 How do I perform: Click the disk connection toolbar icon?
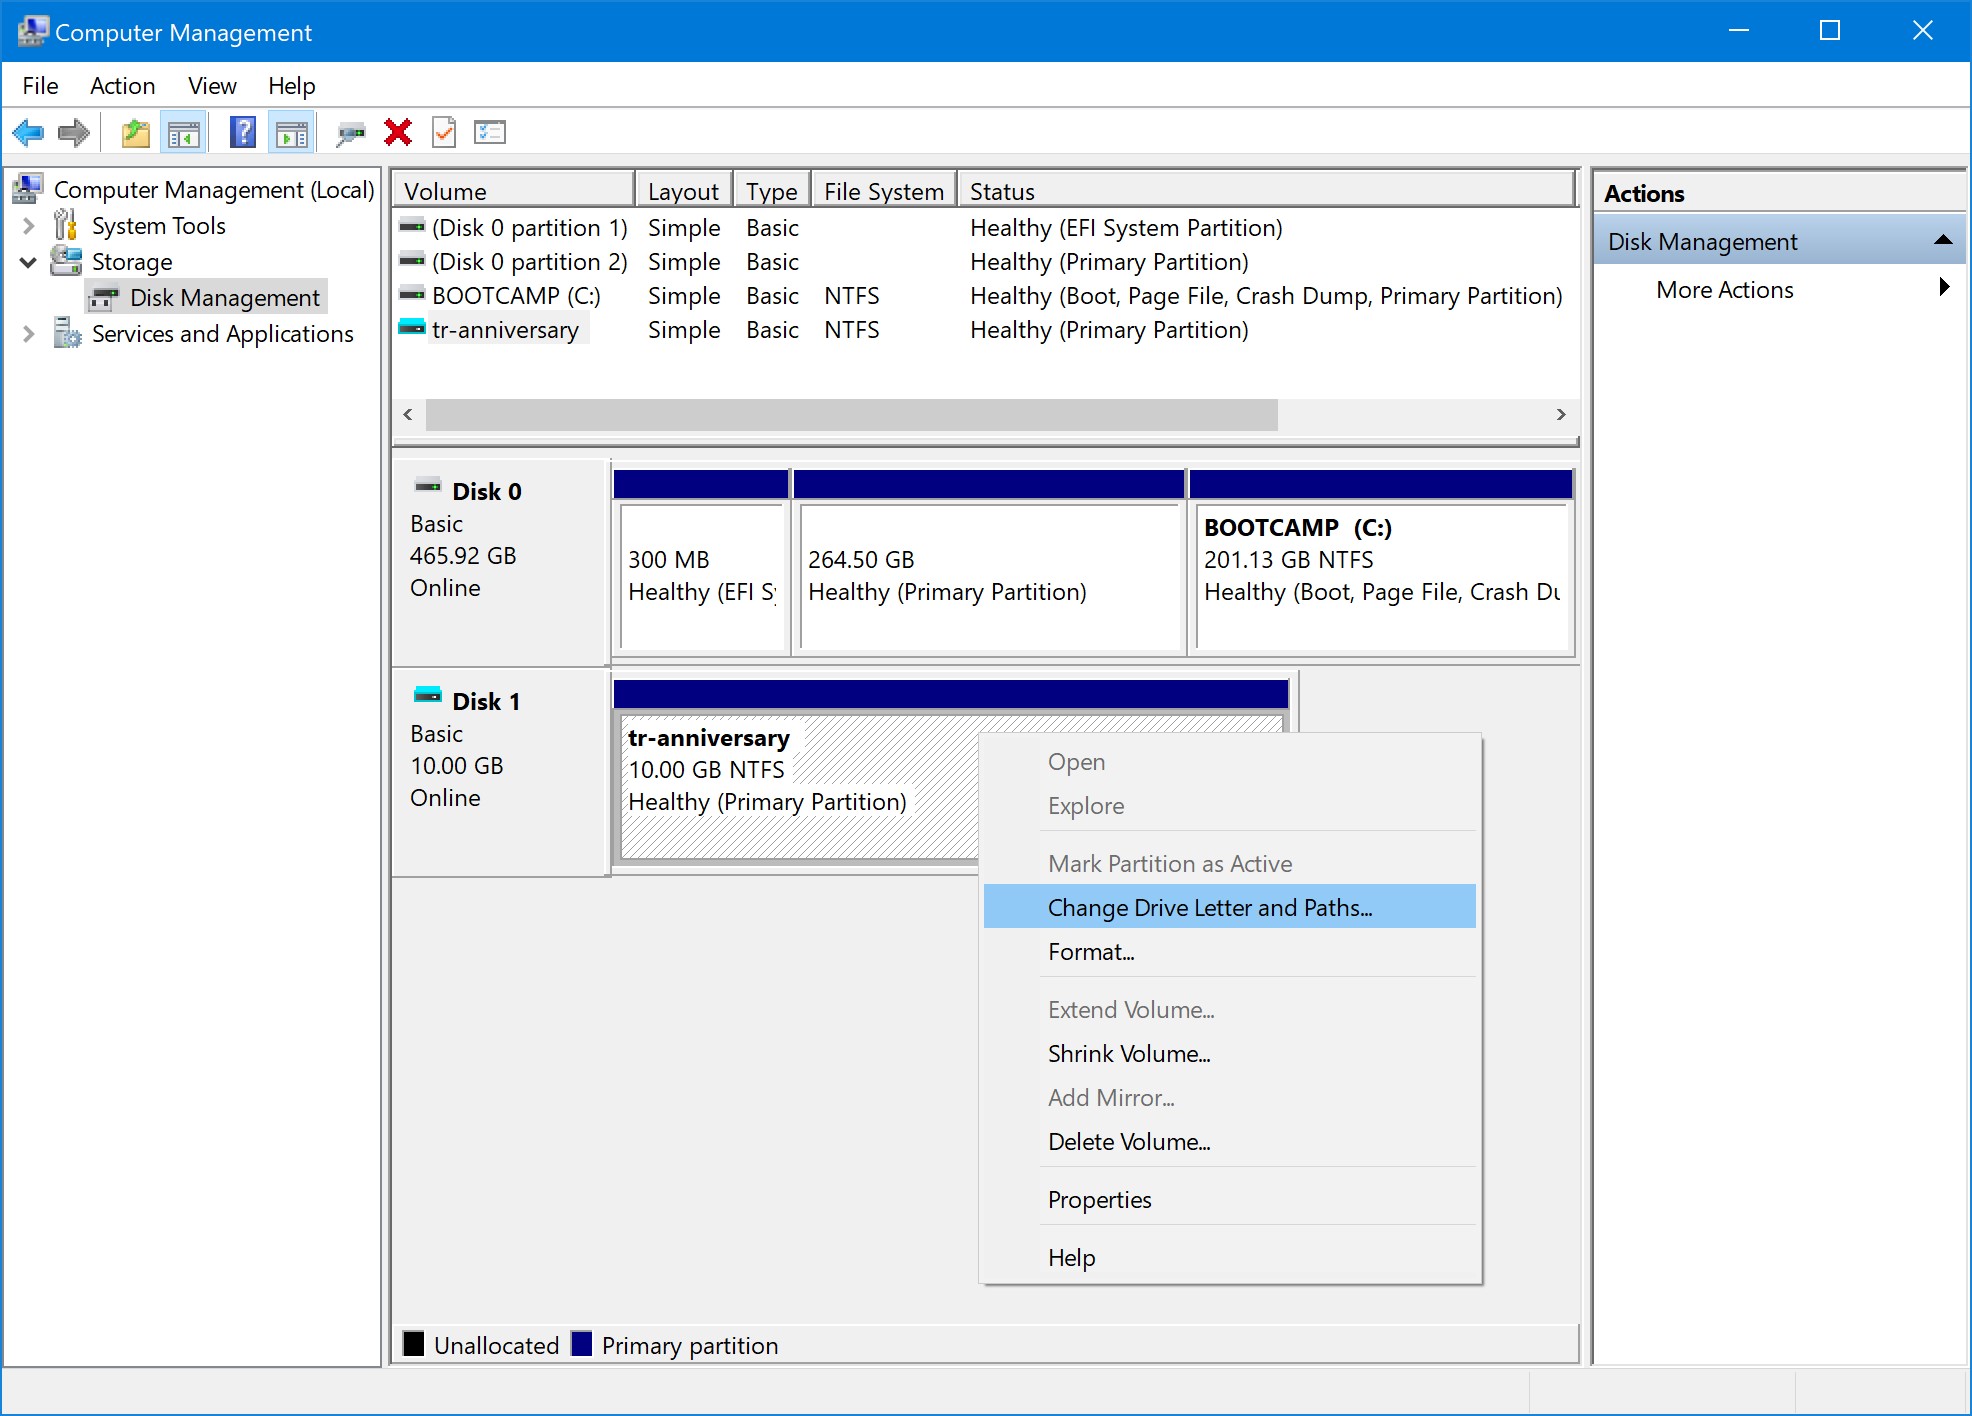tap(350, 132)
